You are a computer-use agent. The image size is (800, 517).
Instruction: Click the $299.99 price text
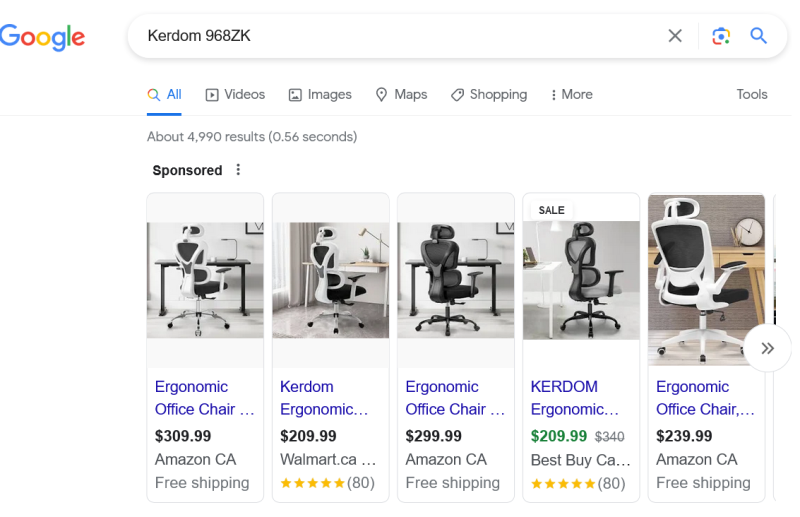433,436
